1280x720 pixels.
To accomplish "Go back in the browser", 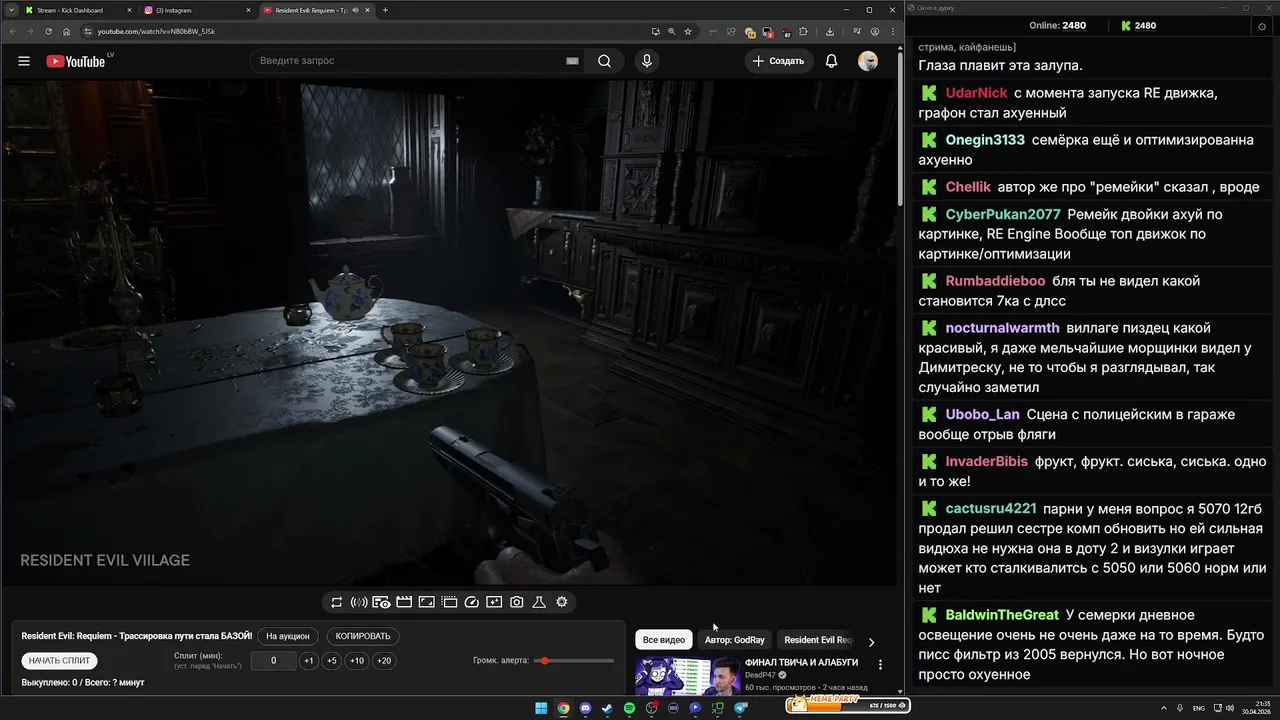I will (11, 31).
